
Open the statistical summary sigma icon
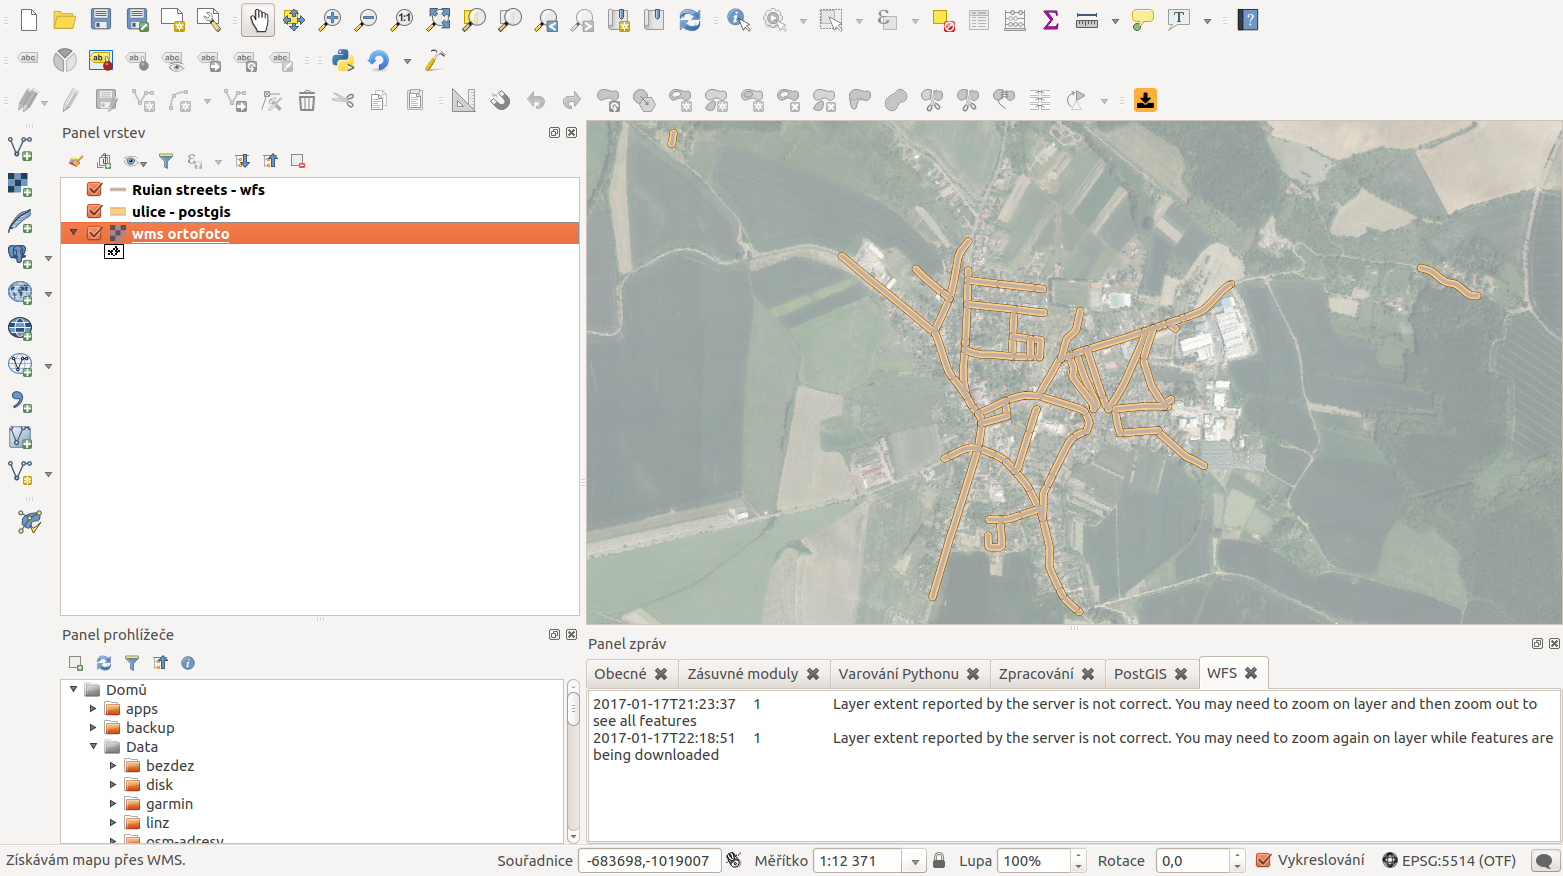(x=1051, y=20)
